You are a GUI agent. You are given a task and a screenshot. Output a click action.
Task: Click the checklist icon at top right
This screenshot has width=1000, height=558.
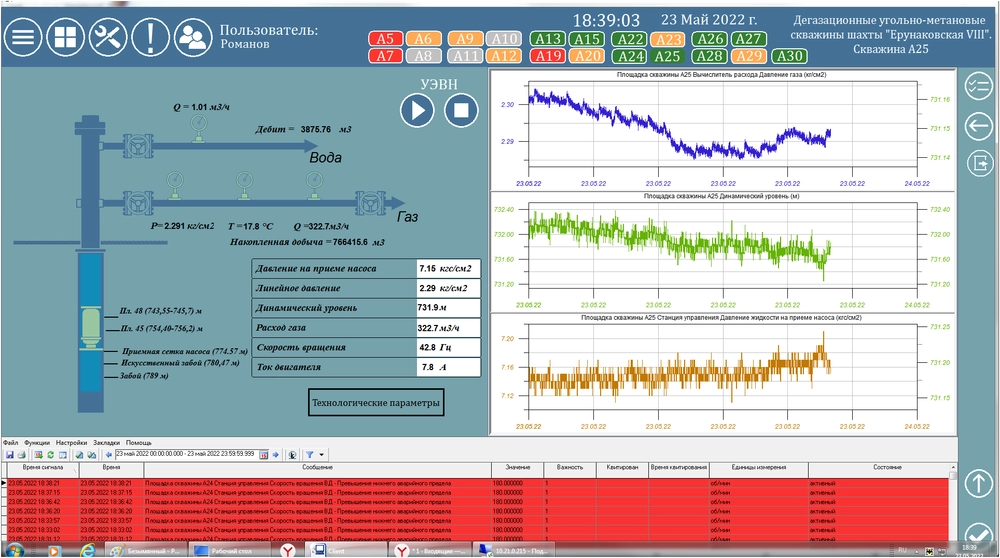[x=978, y=84]
